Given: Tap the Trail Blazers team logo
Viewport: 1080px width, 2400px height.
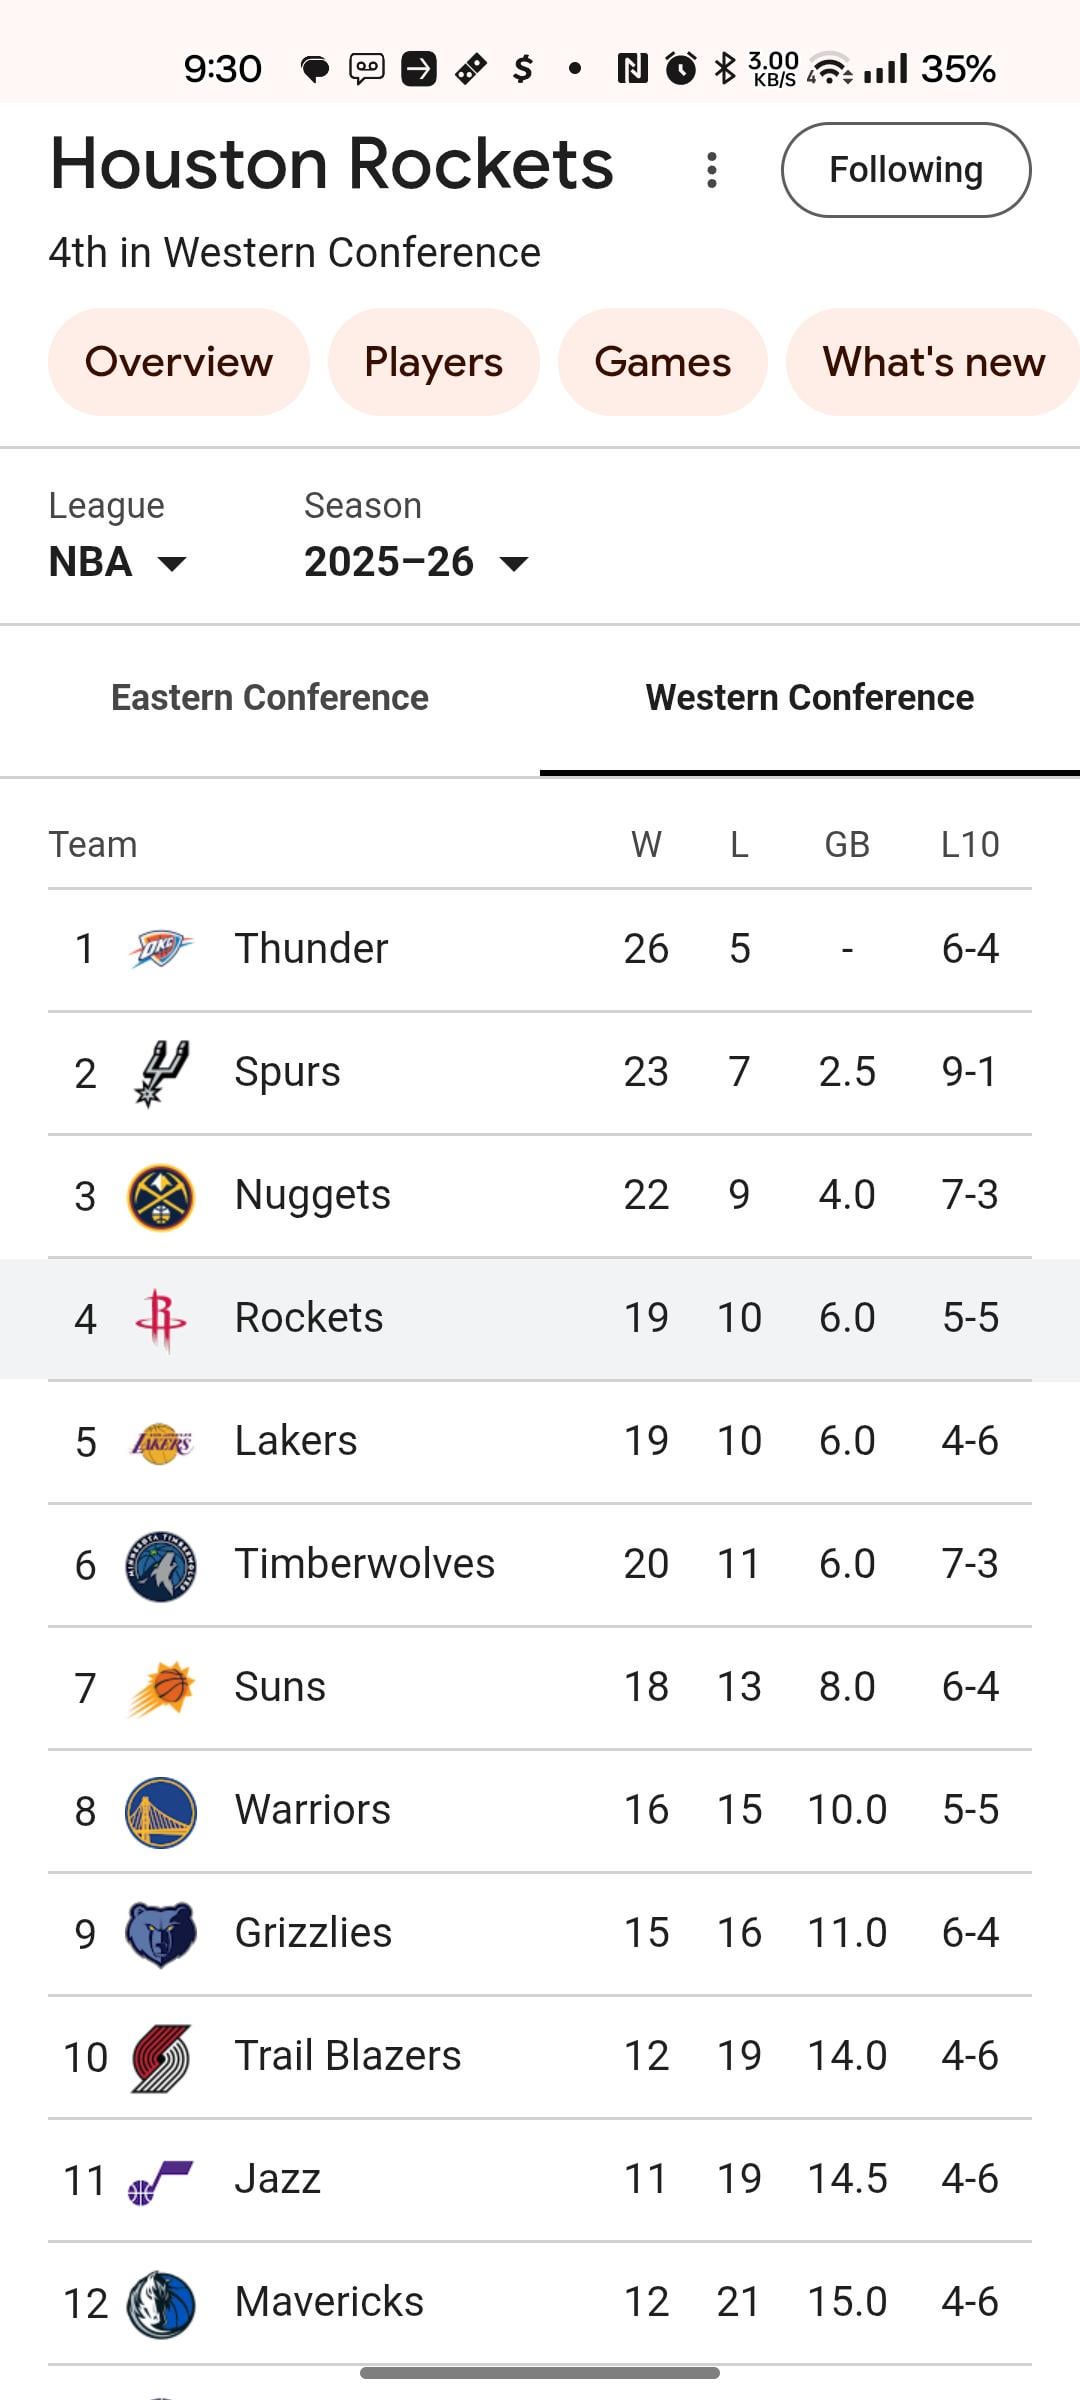Looking at the screenshot, I should (160, 2057).
